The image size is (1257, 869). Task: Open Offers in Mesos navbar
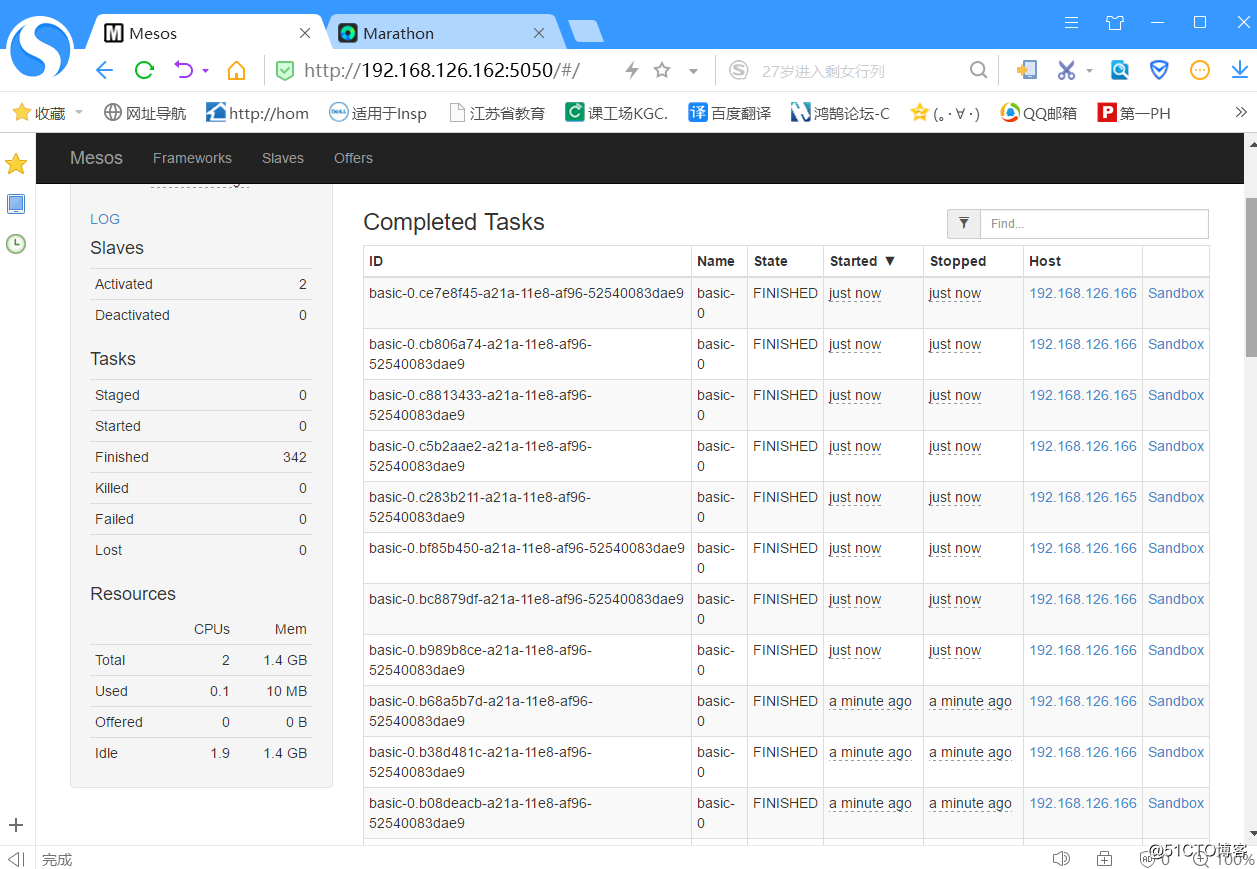click(x=353, y=158)
